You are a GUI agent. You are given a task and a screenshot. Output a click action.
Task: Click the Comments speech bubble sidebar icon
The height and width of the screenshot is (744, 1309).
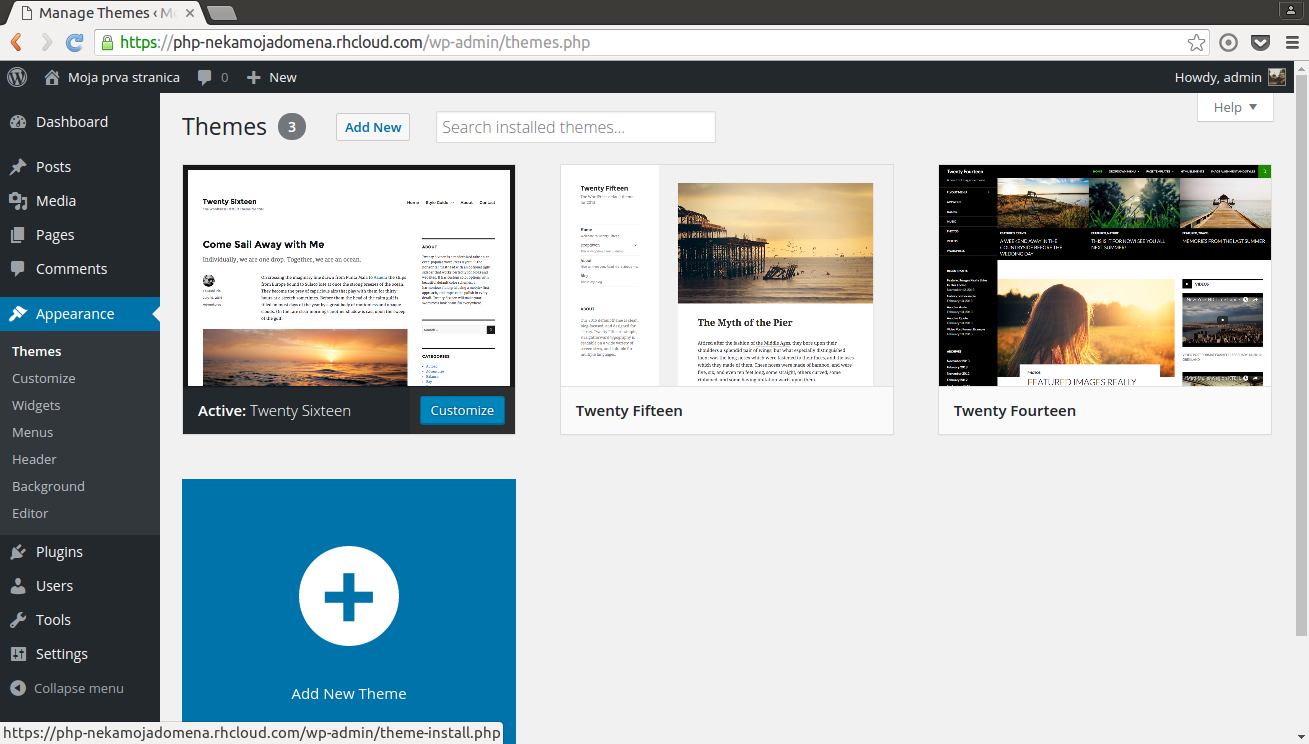coord(18,269)
